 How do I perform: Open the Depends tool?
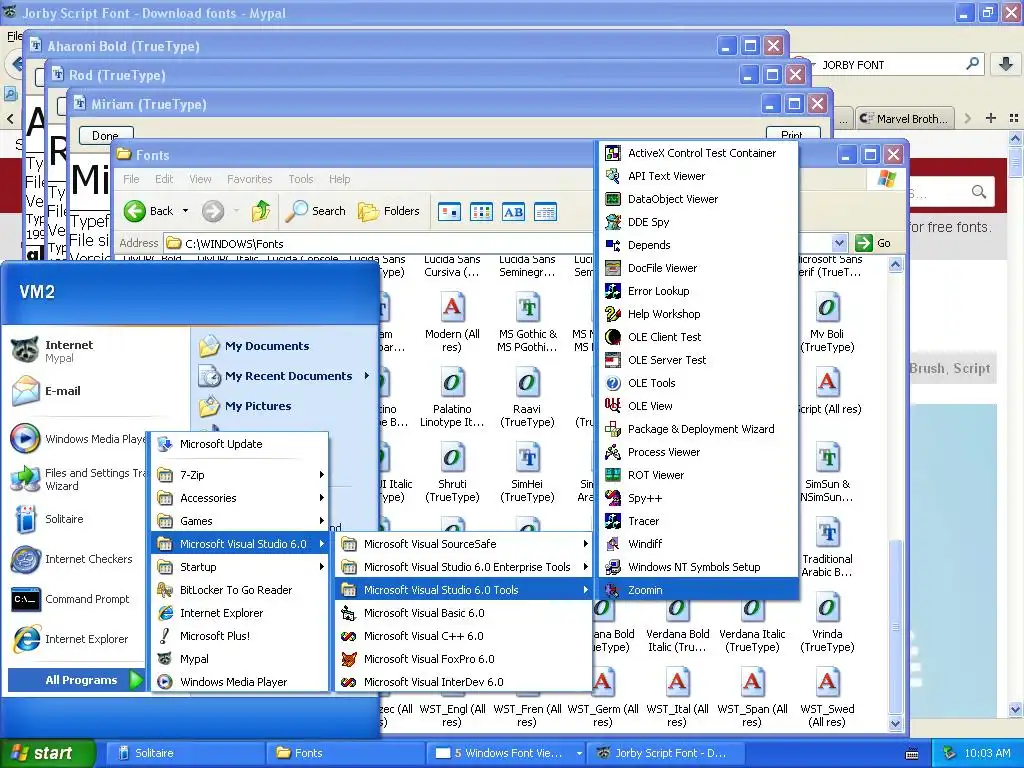pos(698,245)
